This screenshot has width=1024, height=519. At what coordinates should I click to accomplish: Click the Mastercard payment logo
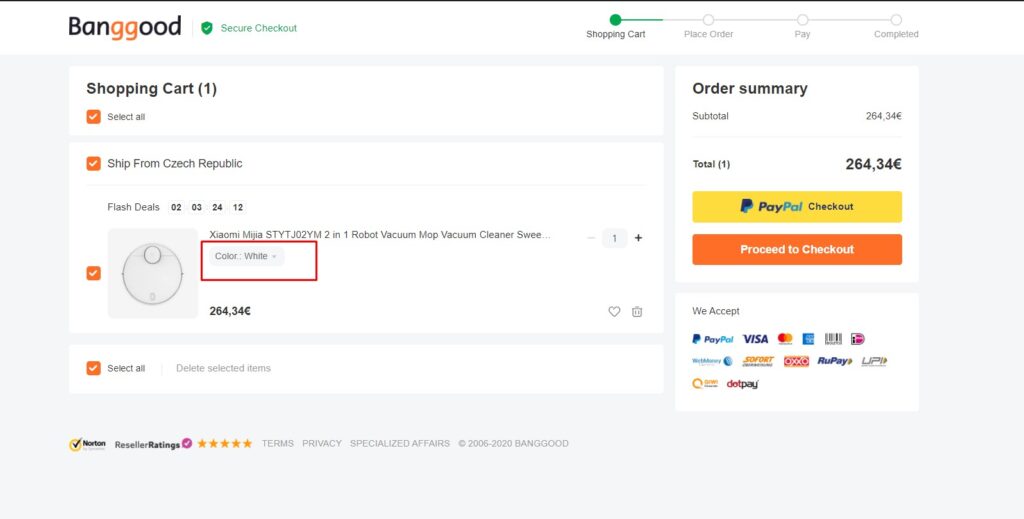[785, 338]
